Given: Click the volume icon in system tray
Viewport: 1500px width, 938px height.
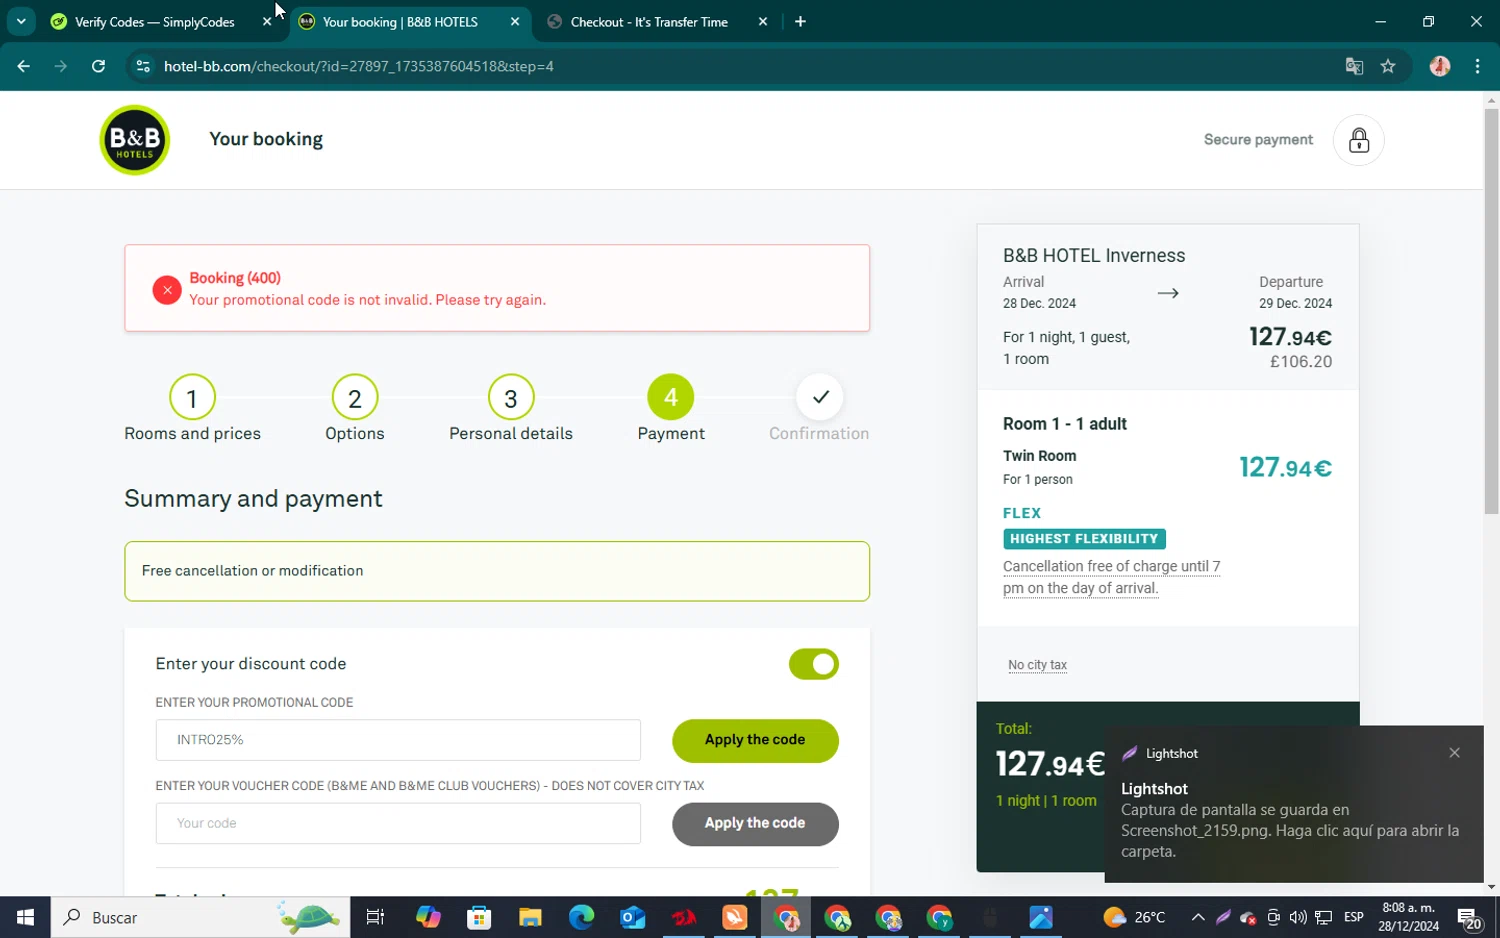Looking at the screenshot, I should coord(1298,917).
